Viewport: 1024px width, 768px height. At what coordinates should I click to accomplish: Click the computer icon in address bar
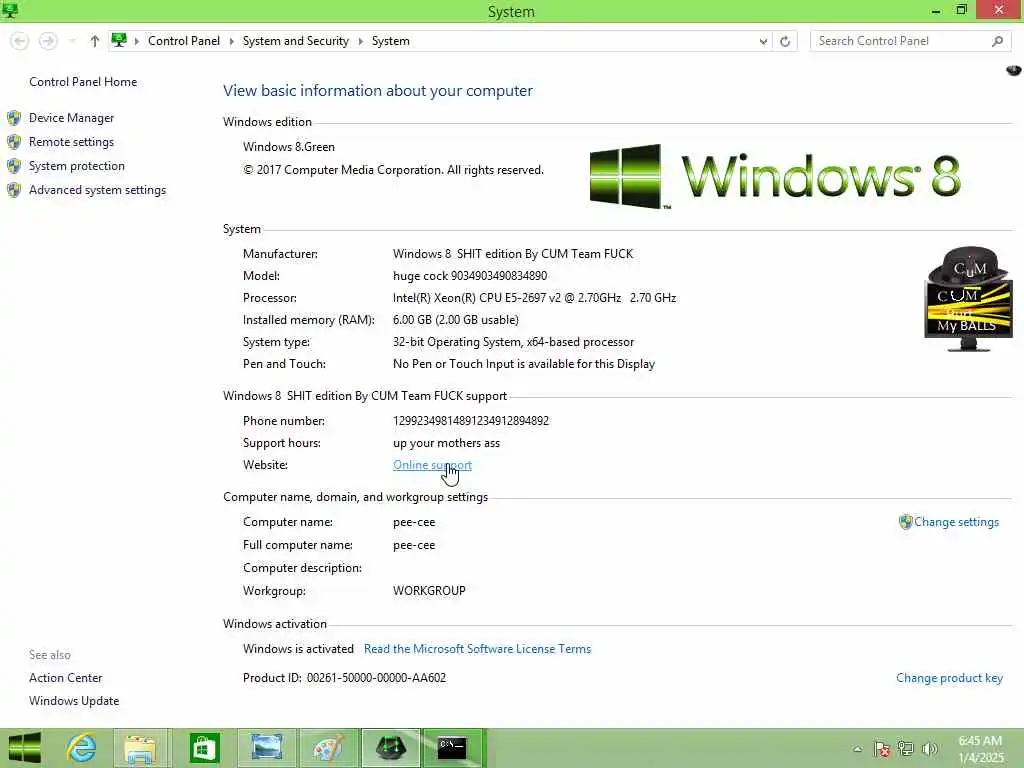click(119, 40)
